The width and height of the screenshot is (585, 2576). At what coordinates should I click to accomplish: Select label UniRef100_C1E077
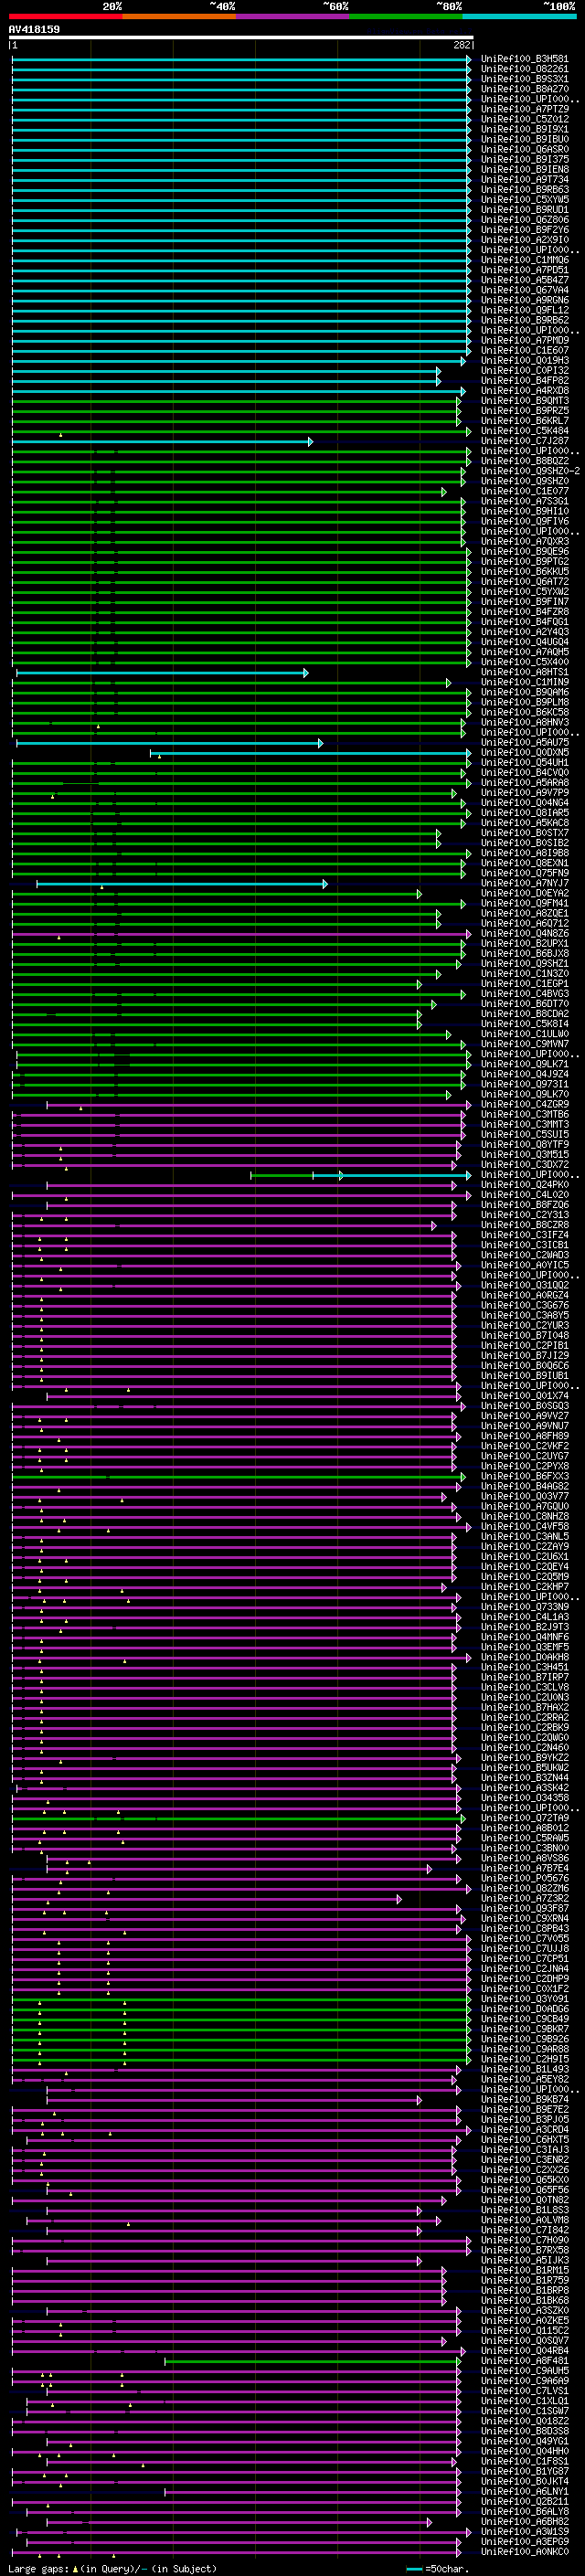pos(525,491)
